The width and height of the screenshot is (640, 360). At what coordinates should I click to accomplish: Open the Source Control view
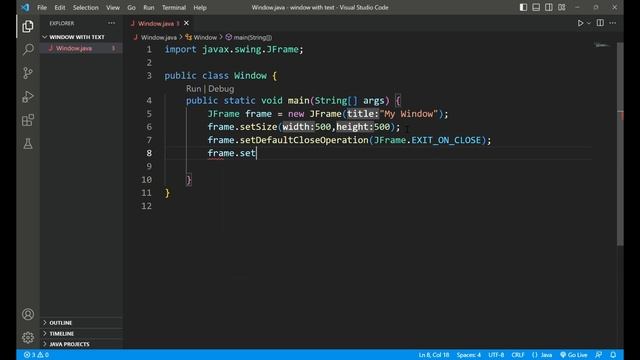tap(28, 73)
